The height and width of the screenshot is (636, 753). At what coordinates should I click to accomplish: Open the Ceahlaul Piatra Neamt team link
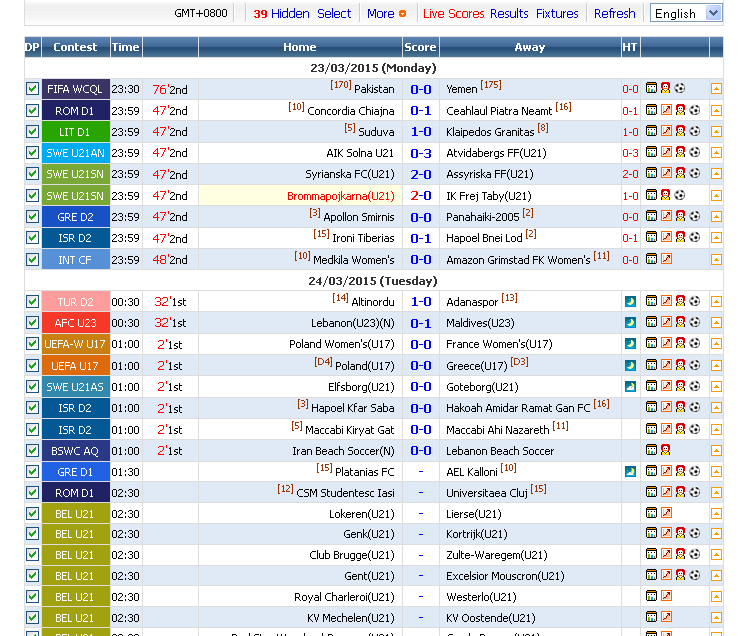(x=499, y=111)
